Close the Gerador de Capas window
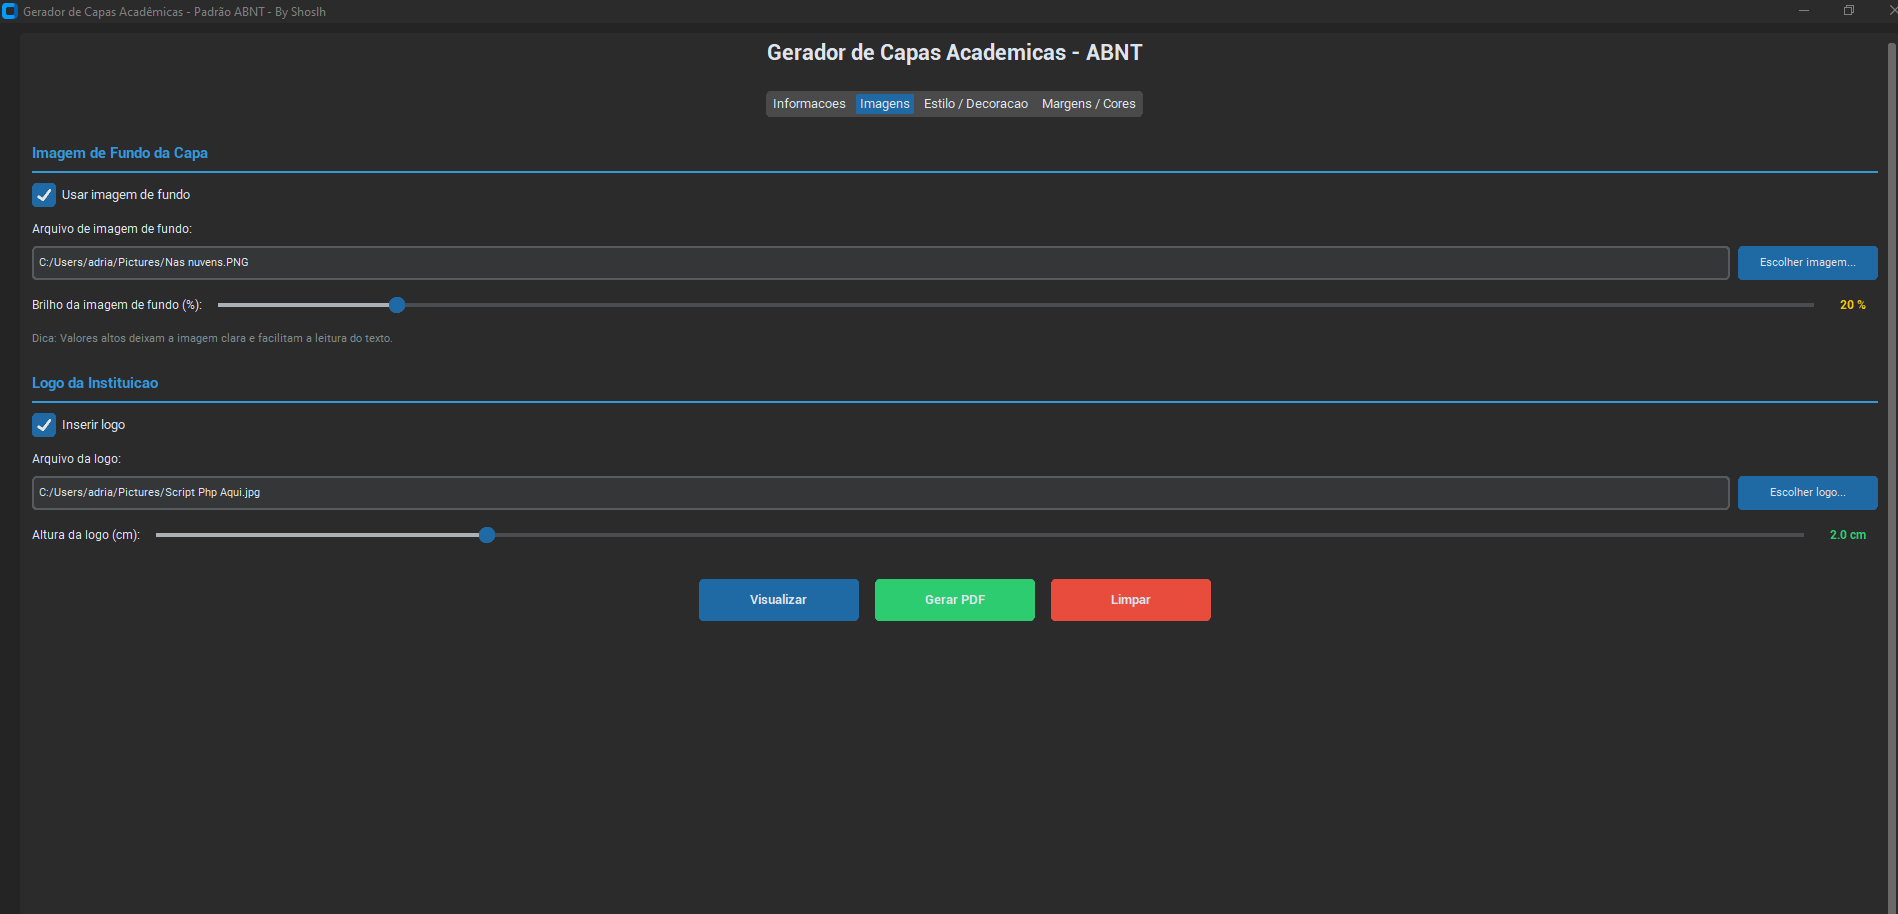This screenshot has height=914, width=1898. click(x=1890, y=11)
